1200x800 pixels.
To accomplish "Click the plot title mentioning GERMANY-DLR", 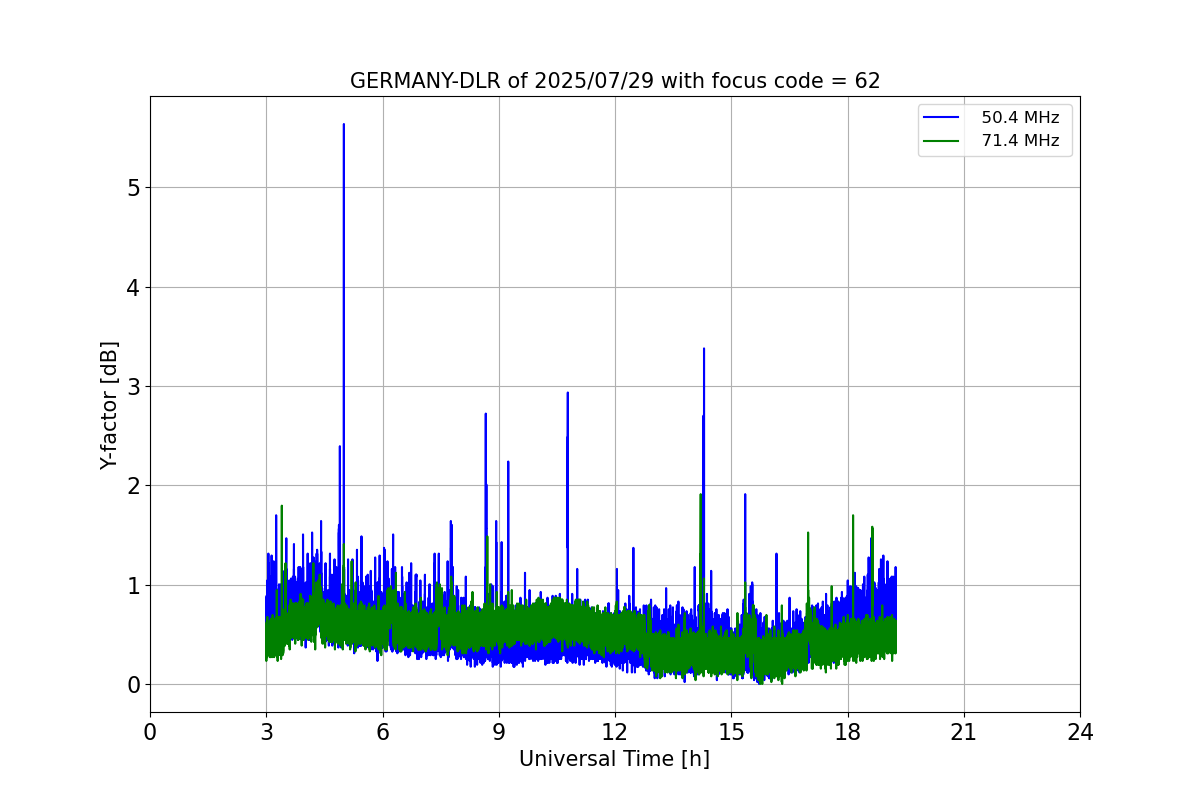I will [x=615, y=81].
